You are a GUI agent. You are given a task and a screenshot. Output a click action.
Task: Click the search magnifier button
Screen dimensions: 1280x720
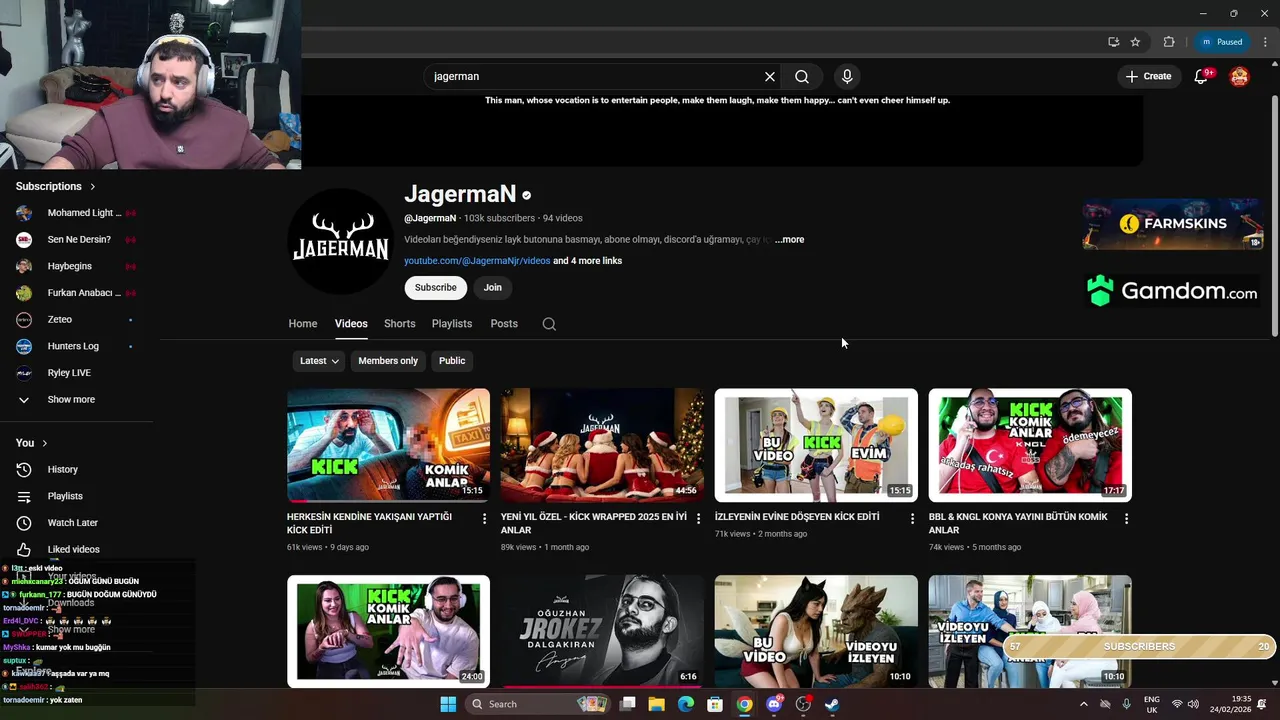click(x=802, y=76)
